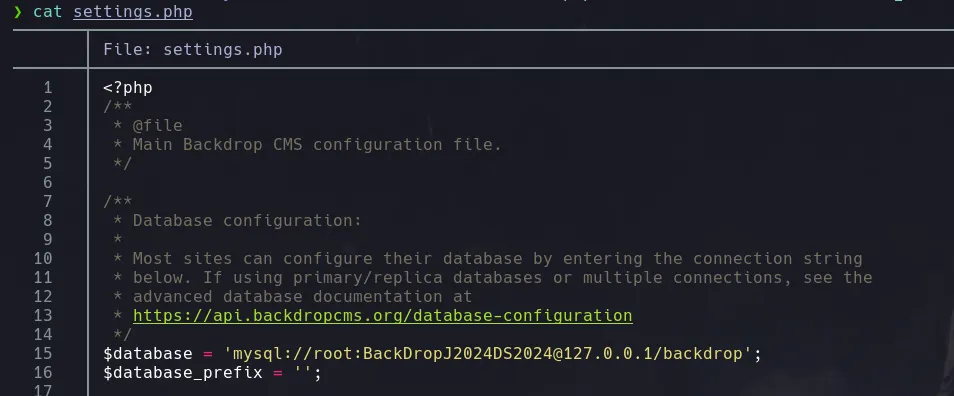Click the $database_prefix variable
The image size is (954, 396).
click(183, 372)
